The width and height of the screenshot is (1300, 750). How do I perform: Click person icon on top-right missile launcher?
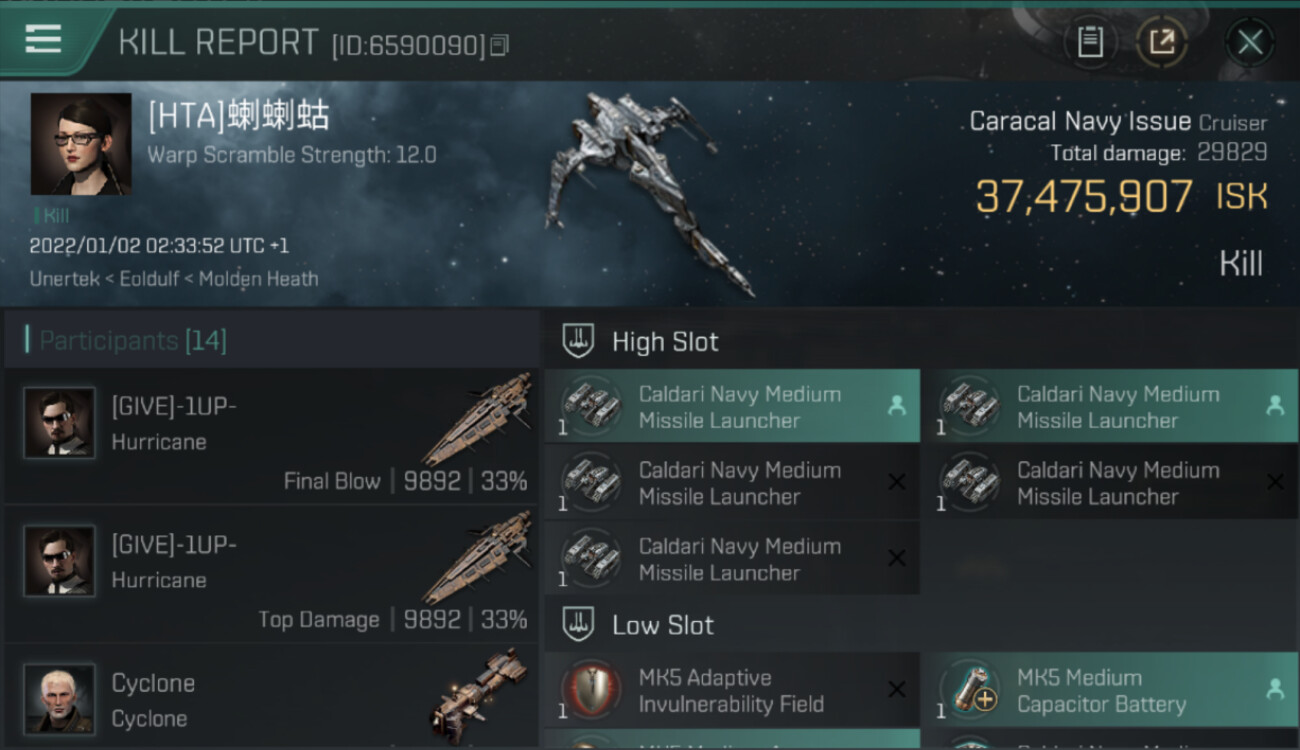tap(1275, 406)
